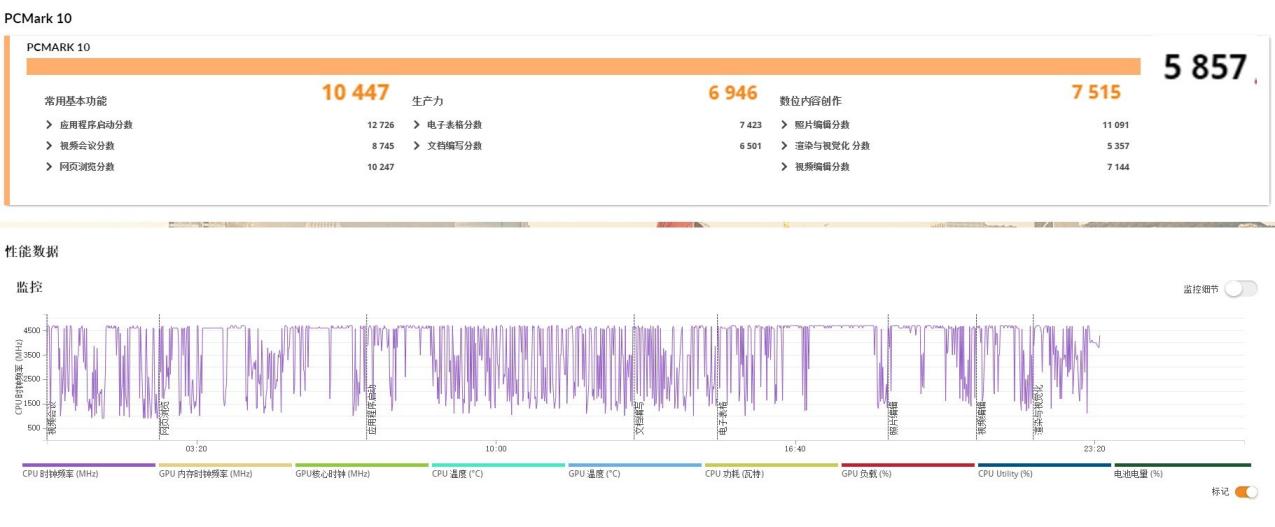Click the 常用基本功能 heading
The width and height of the screenshot is (1275, 527).
pyautogui.click(x=75, y=101)
